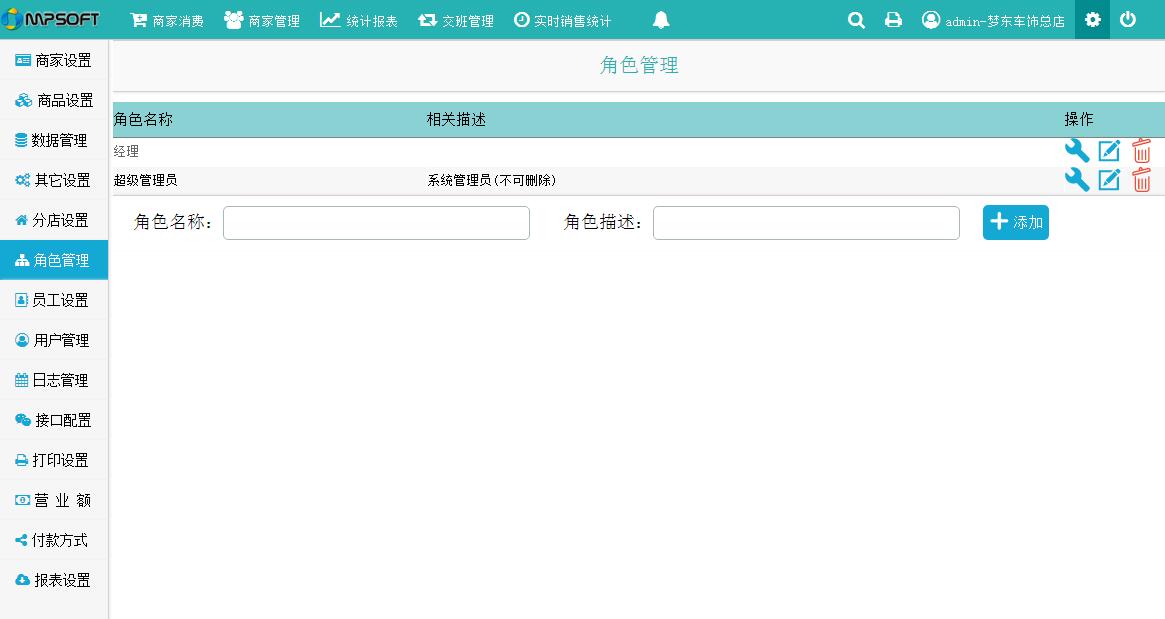This screenshot has width=1165, height=619.
Task: Open the notification bell
Action: click(x=661, y=20)
